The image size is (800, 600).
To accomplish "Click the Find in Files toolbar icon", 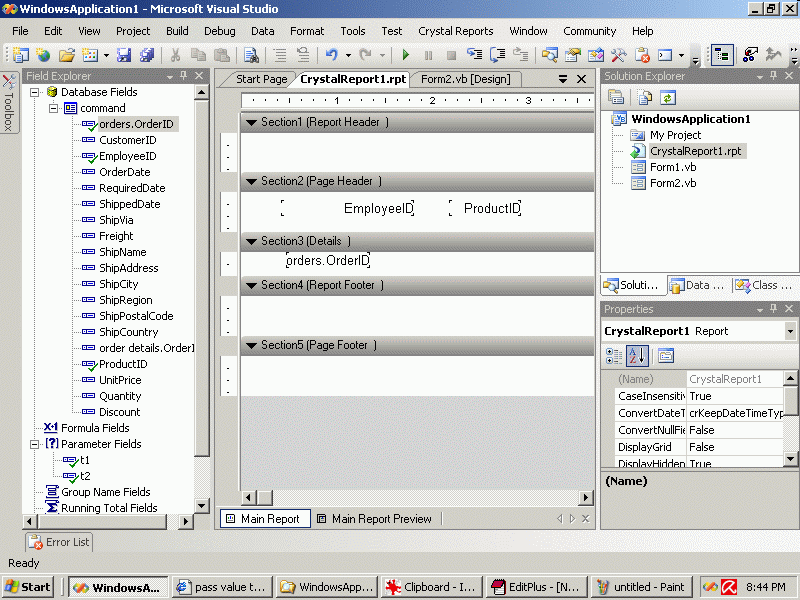I will (251, 55).
